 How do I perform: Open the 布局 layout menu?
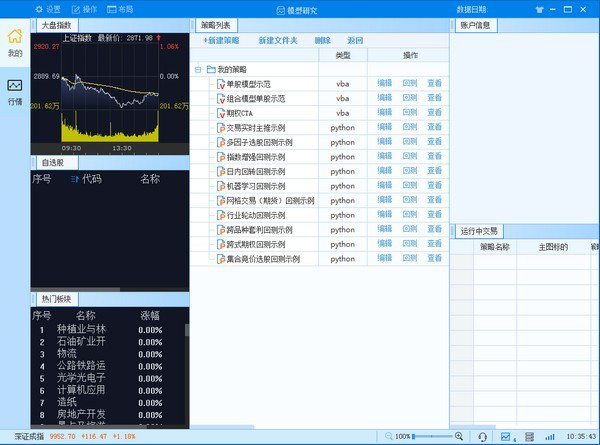click(120, 9)
